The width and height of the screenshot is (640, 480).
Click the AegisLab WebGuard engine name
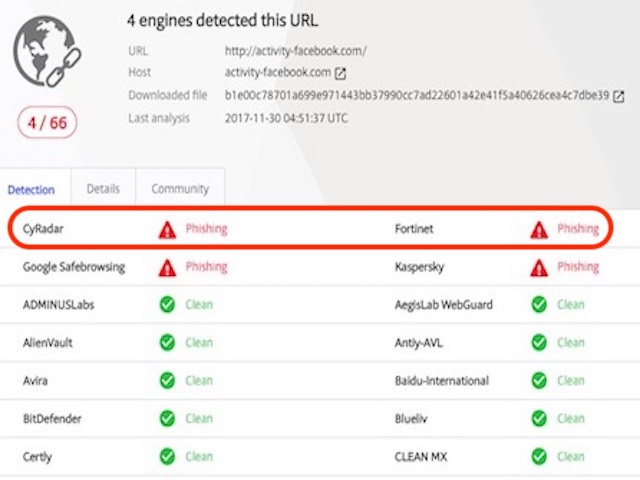coord(444,305)
